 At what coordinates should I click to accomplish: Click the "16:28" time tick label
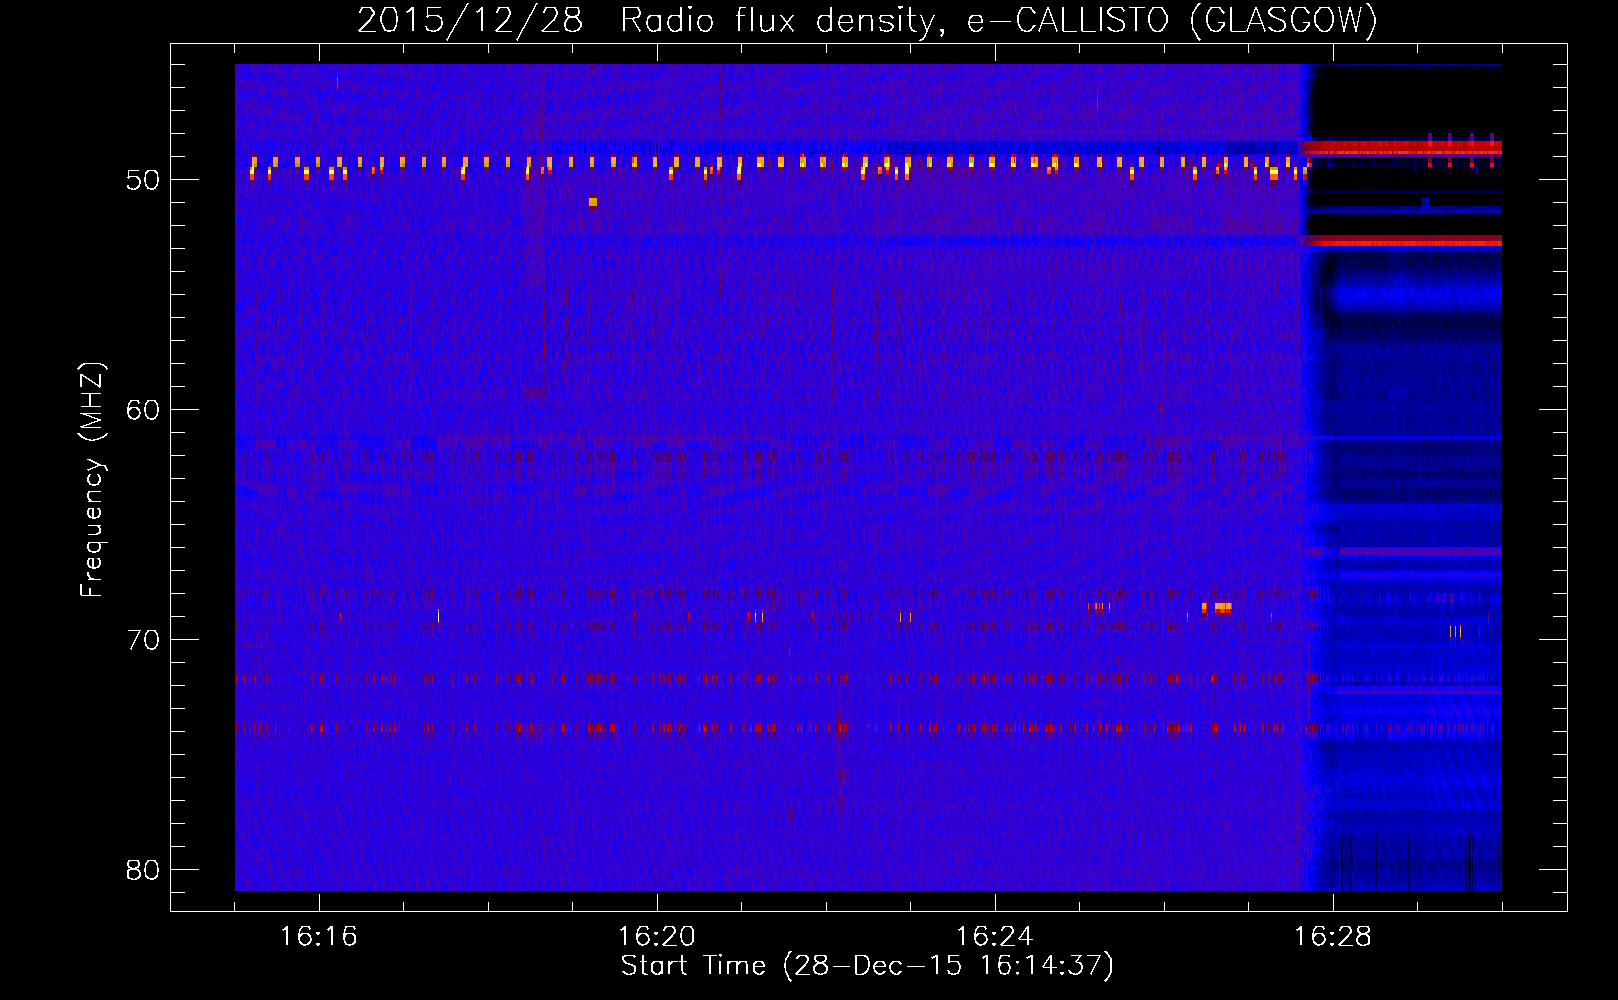(x=1333, y=937)
